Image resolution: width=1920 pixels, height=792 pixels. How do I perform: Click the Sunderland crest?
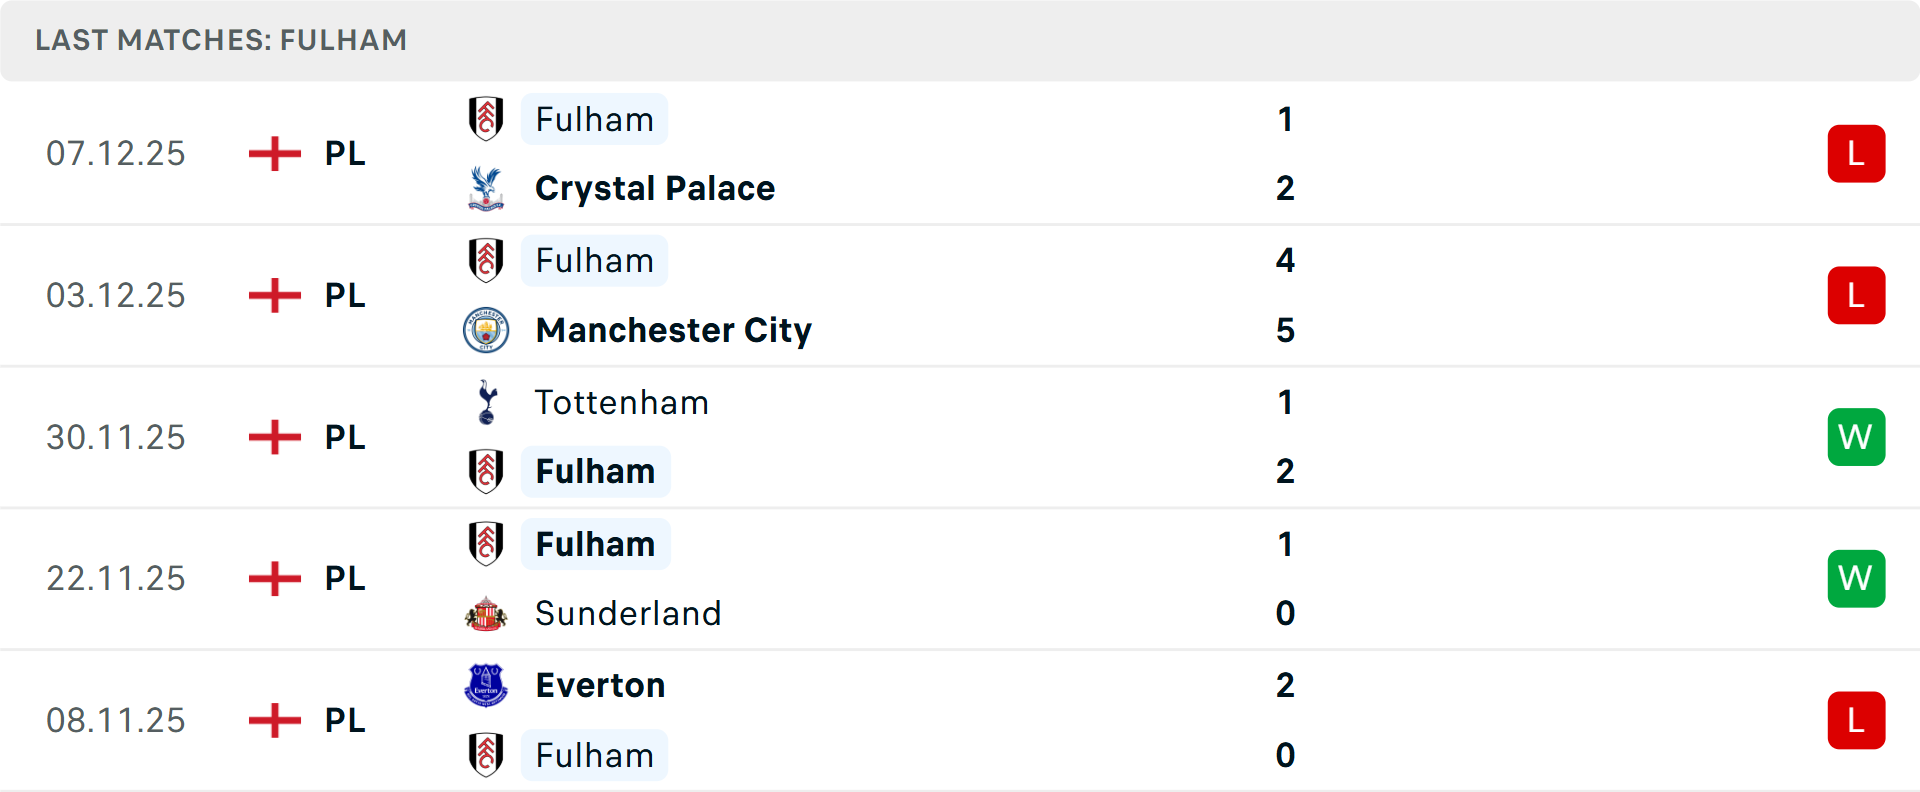487,613
